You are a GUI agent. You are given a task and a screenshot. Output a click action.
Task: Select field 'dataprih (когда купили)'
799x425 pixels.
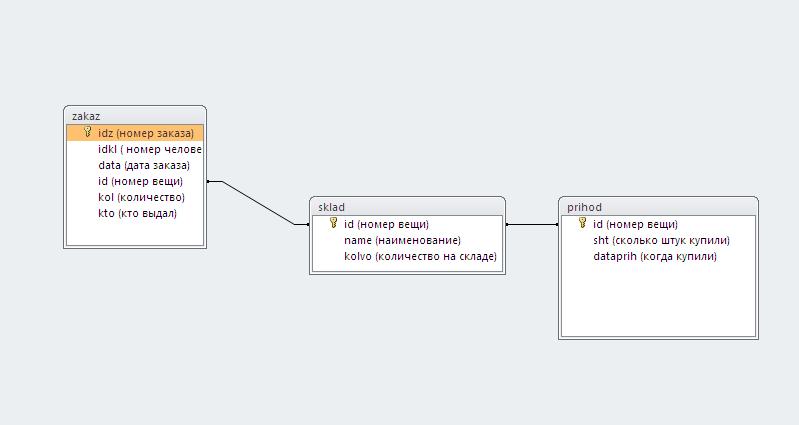coord(658,256)
